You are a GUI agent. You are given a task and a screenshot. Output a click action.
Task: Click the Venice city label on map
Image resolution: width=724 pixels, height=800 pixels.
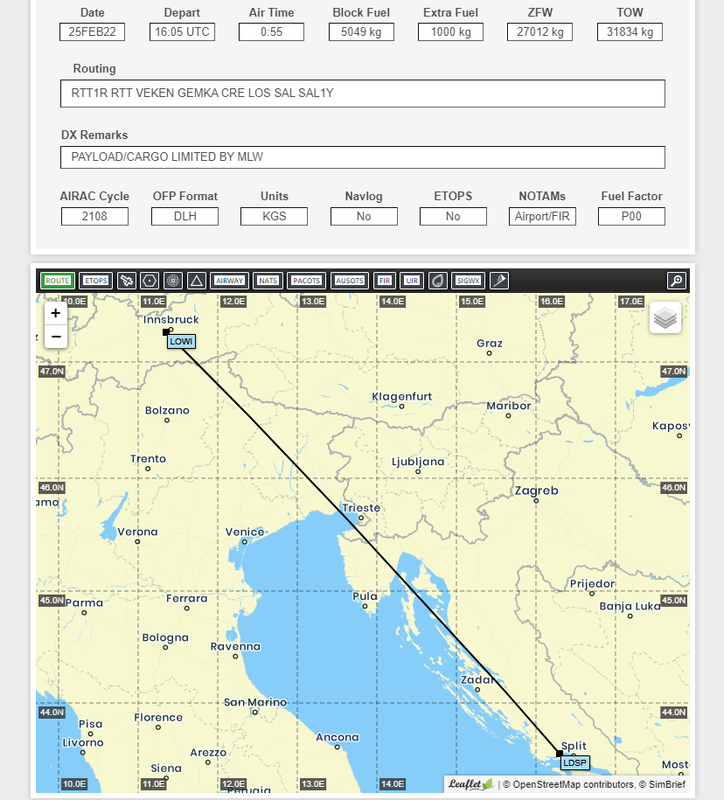click(x=244, y=532)
